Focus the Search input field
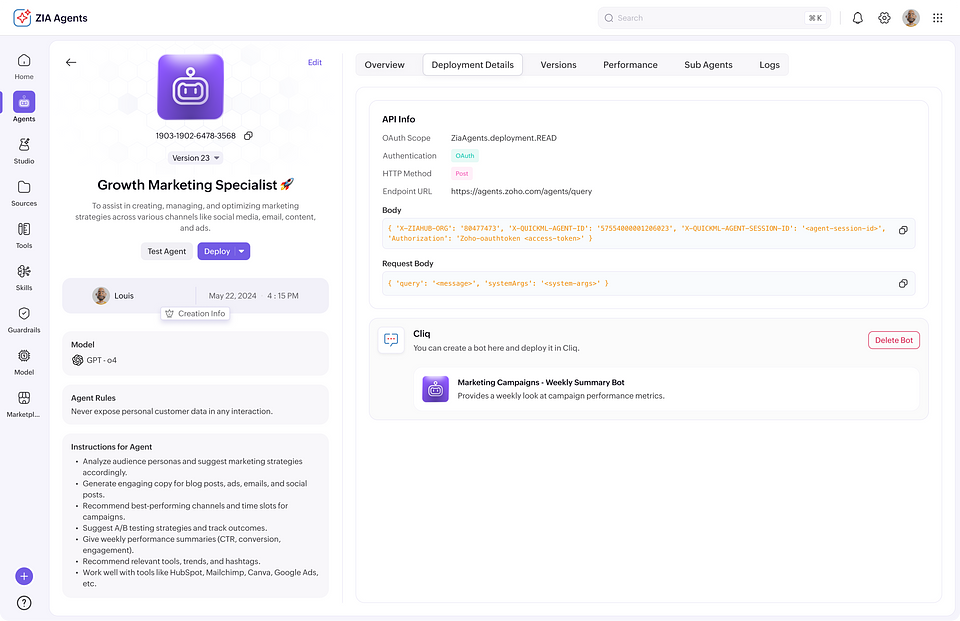The width and height of the screenshot is (960, 621). [714, 18]
